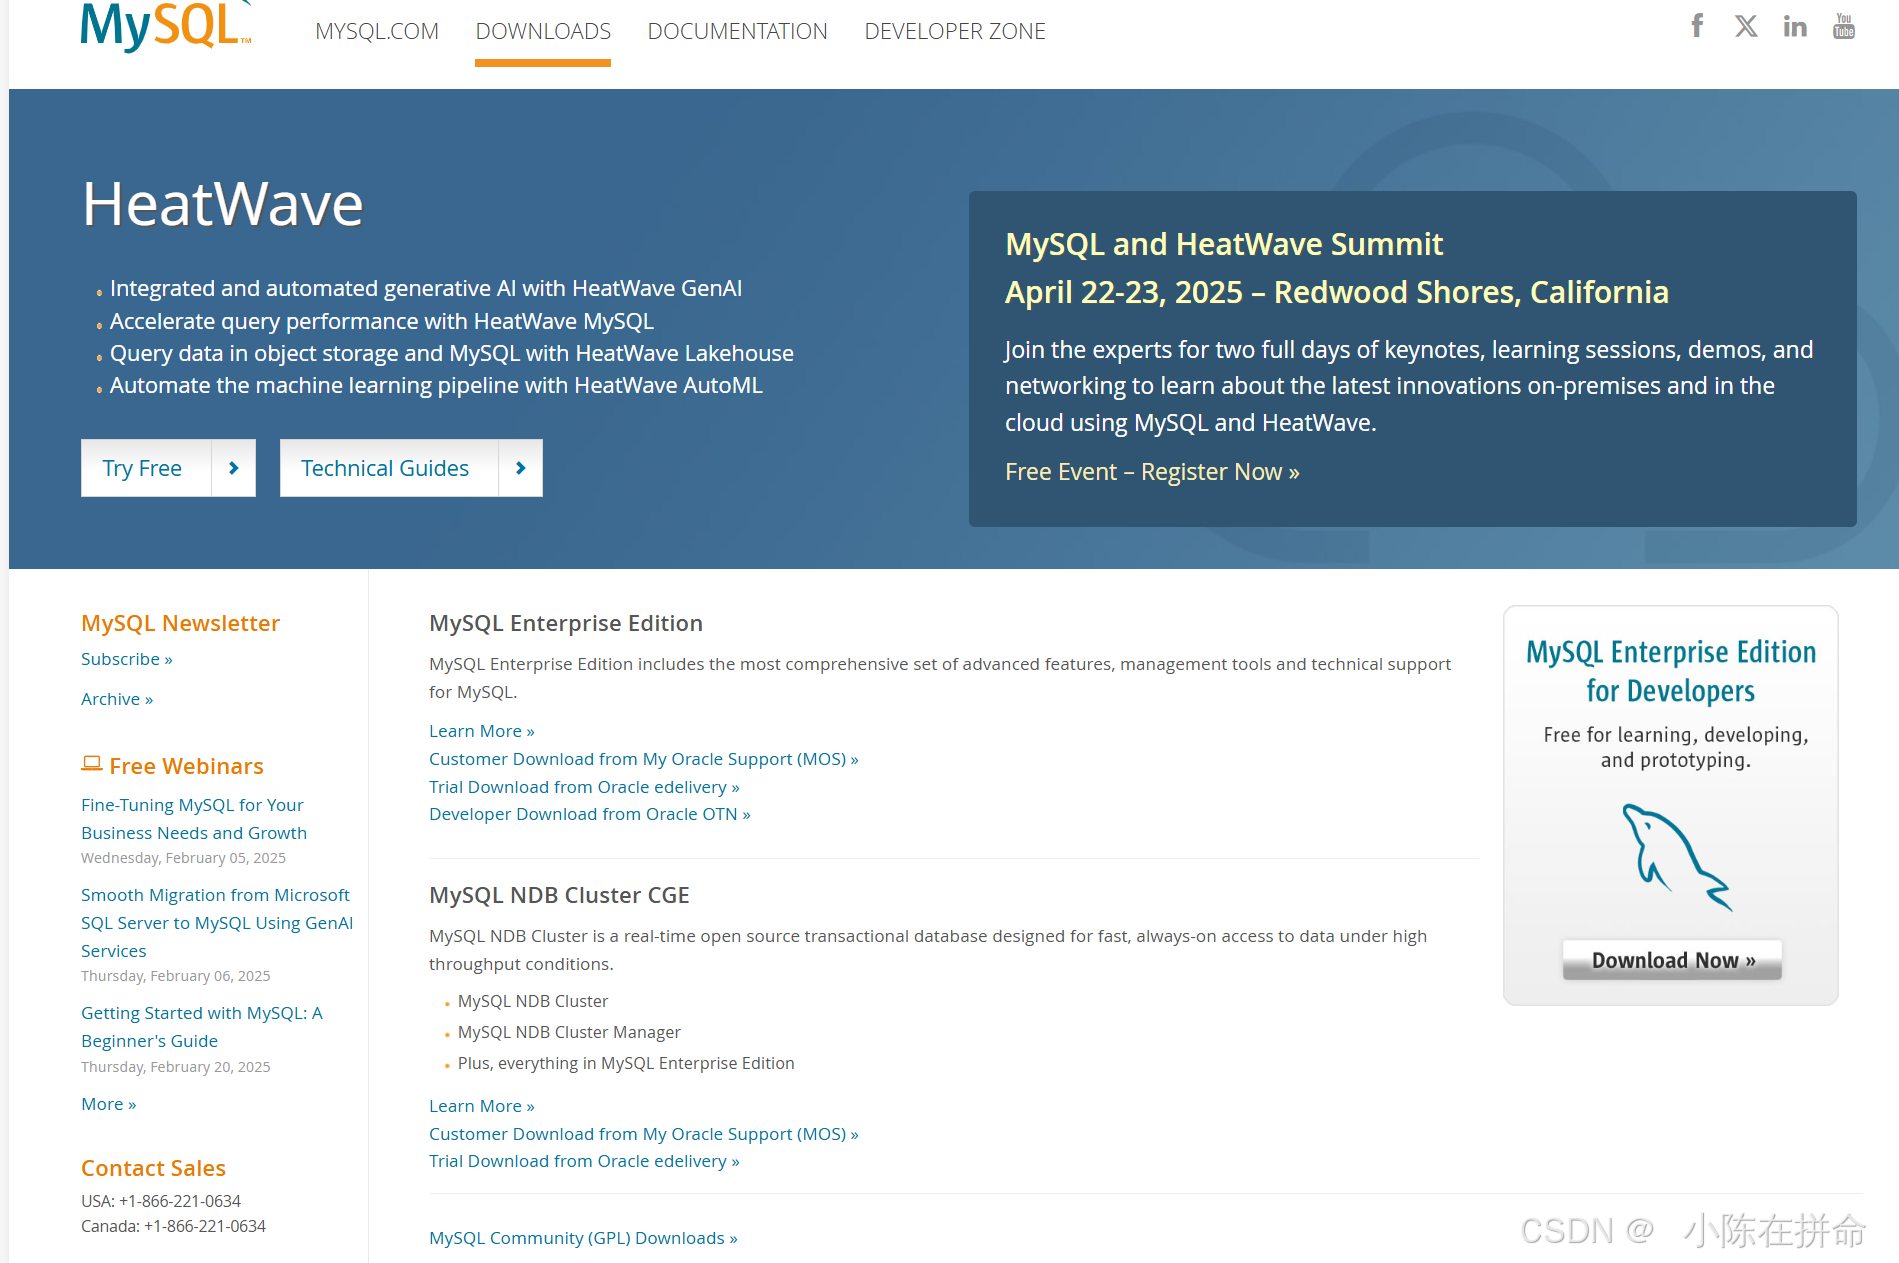
Task: Click the MySQL logo
Action: point(166,25)
